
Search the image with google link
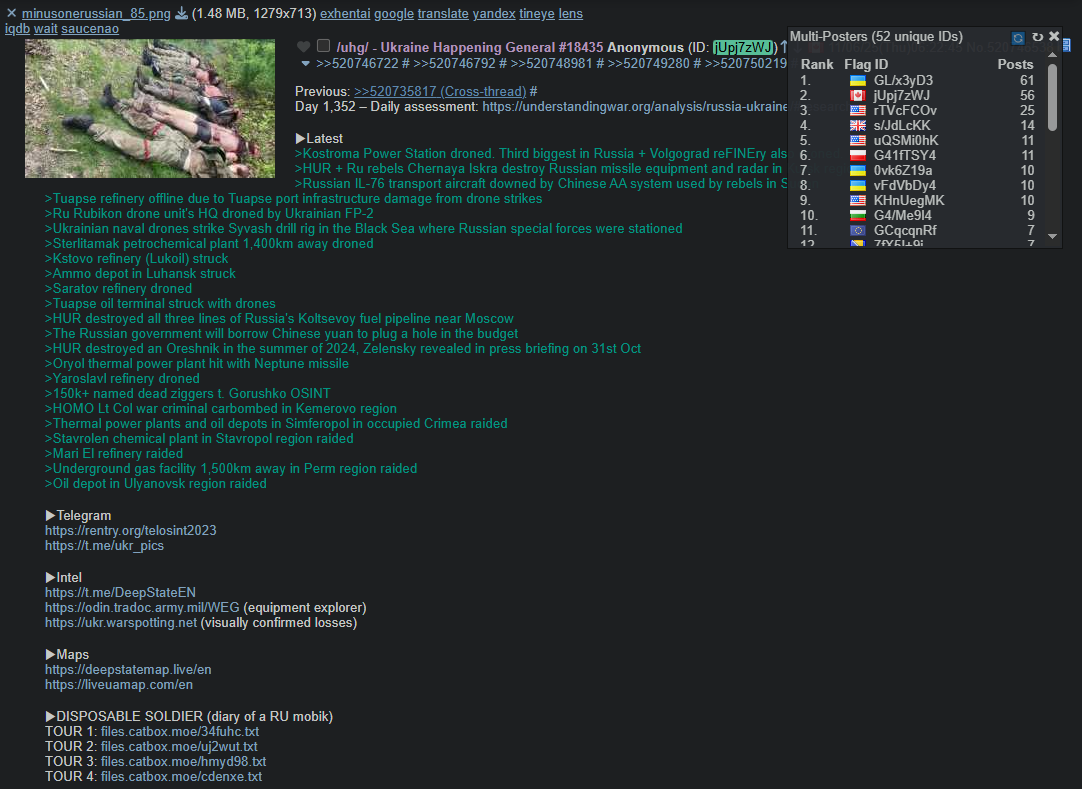394,14
